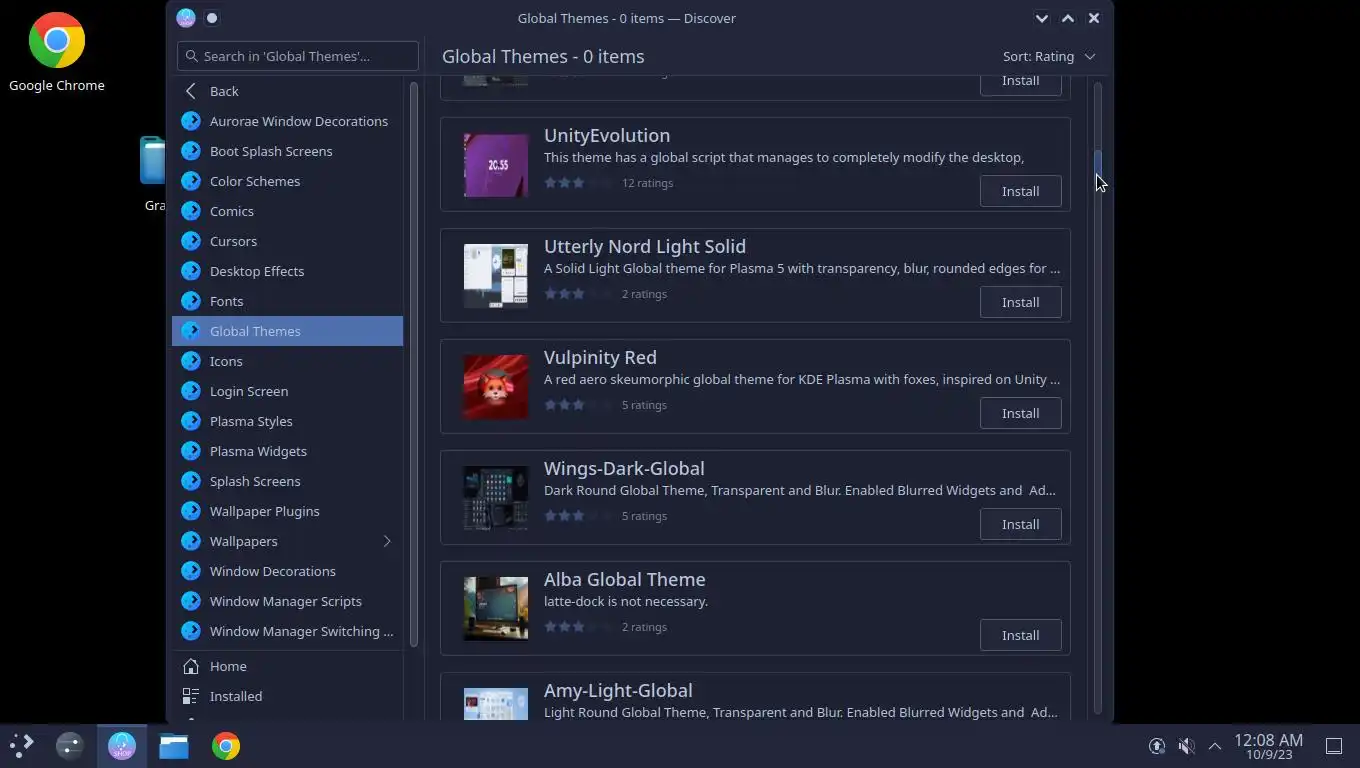Go to the Home page

click(288, 666)
